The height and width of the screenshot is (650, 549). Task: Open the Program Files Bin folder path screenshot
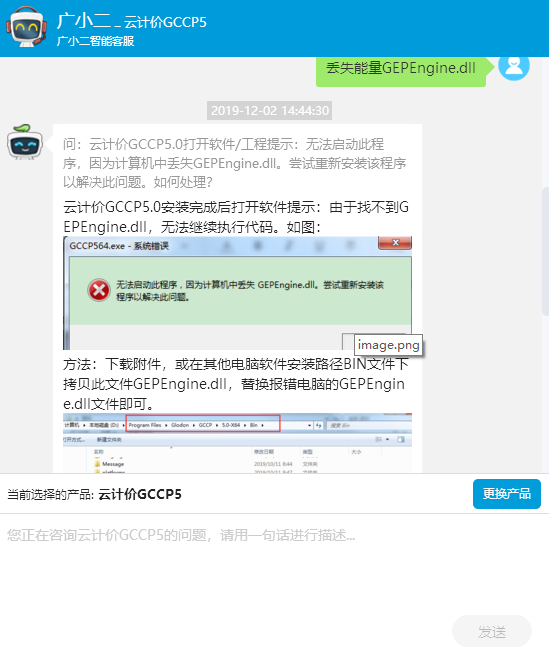[238, 443]
